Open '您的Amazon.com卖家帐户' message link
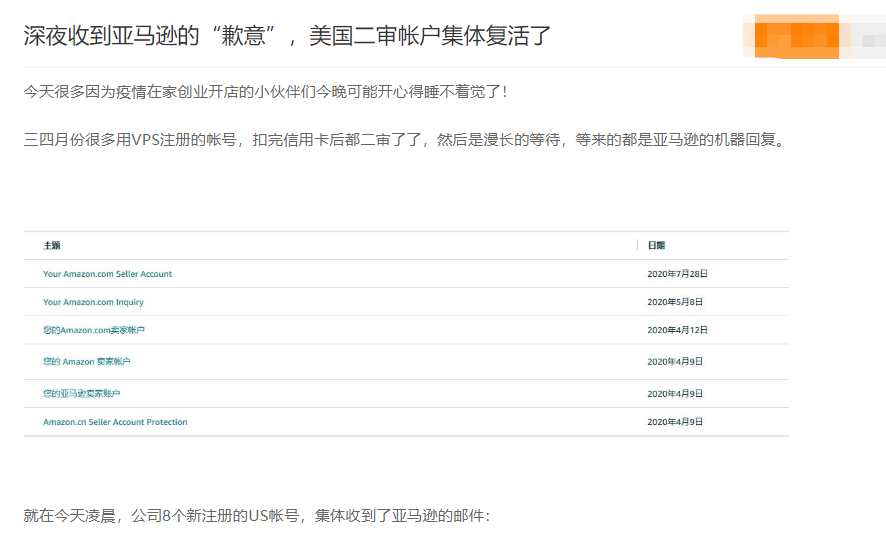 coord(94,330)
